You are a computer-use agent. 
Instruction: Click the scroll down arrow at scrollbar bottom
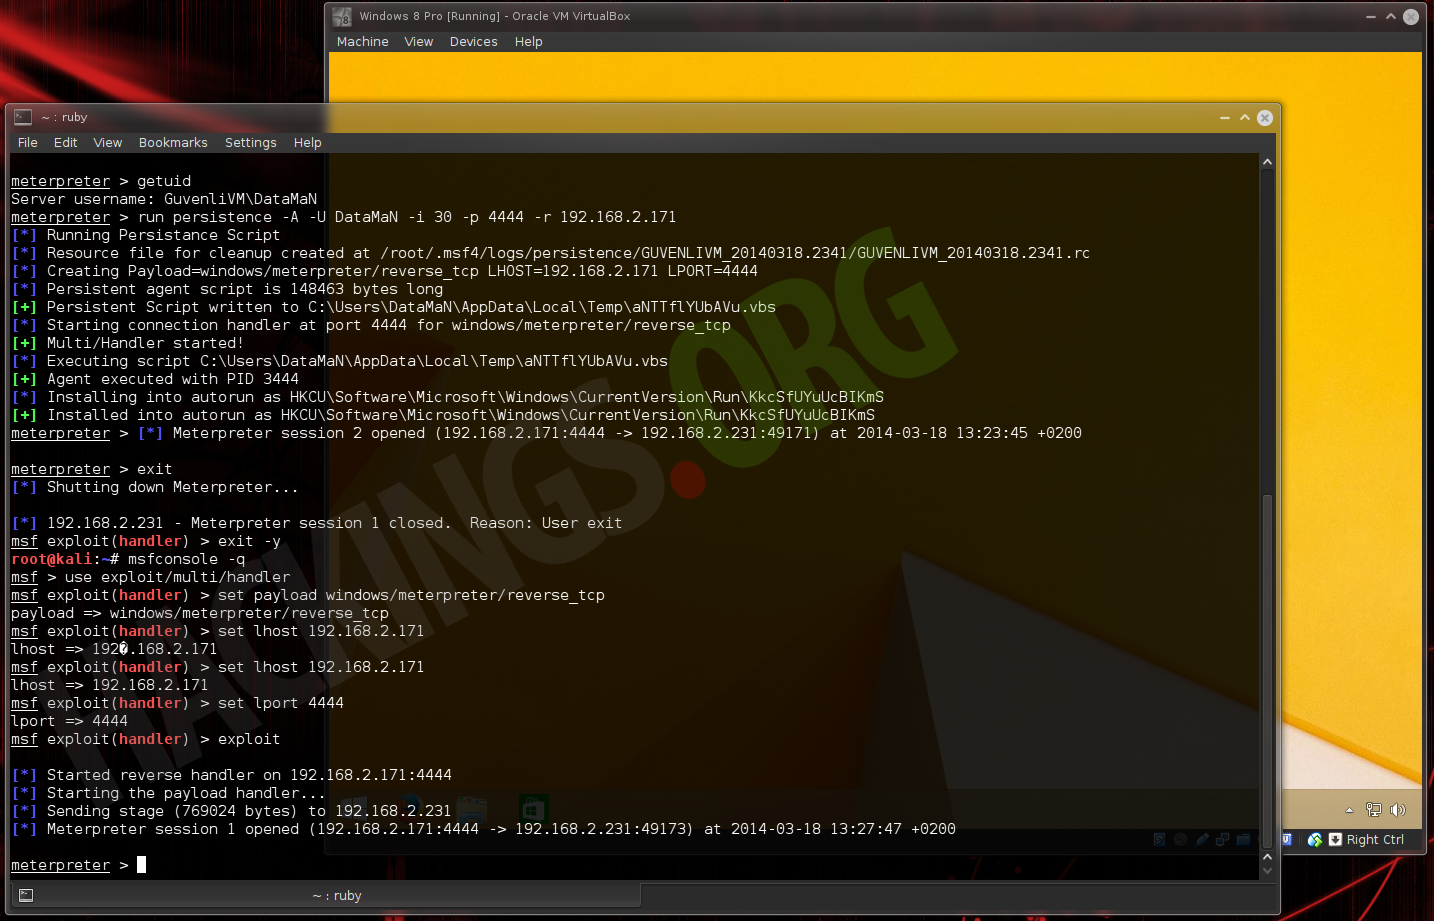[1267, 870]
